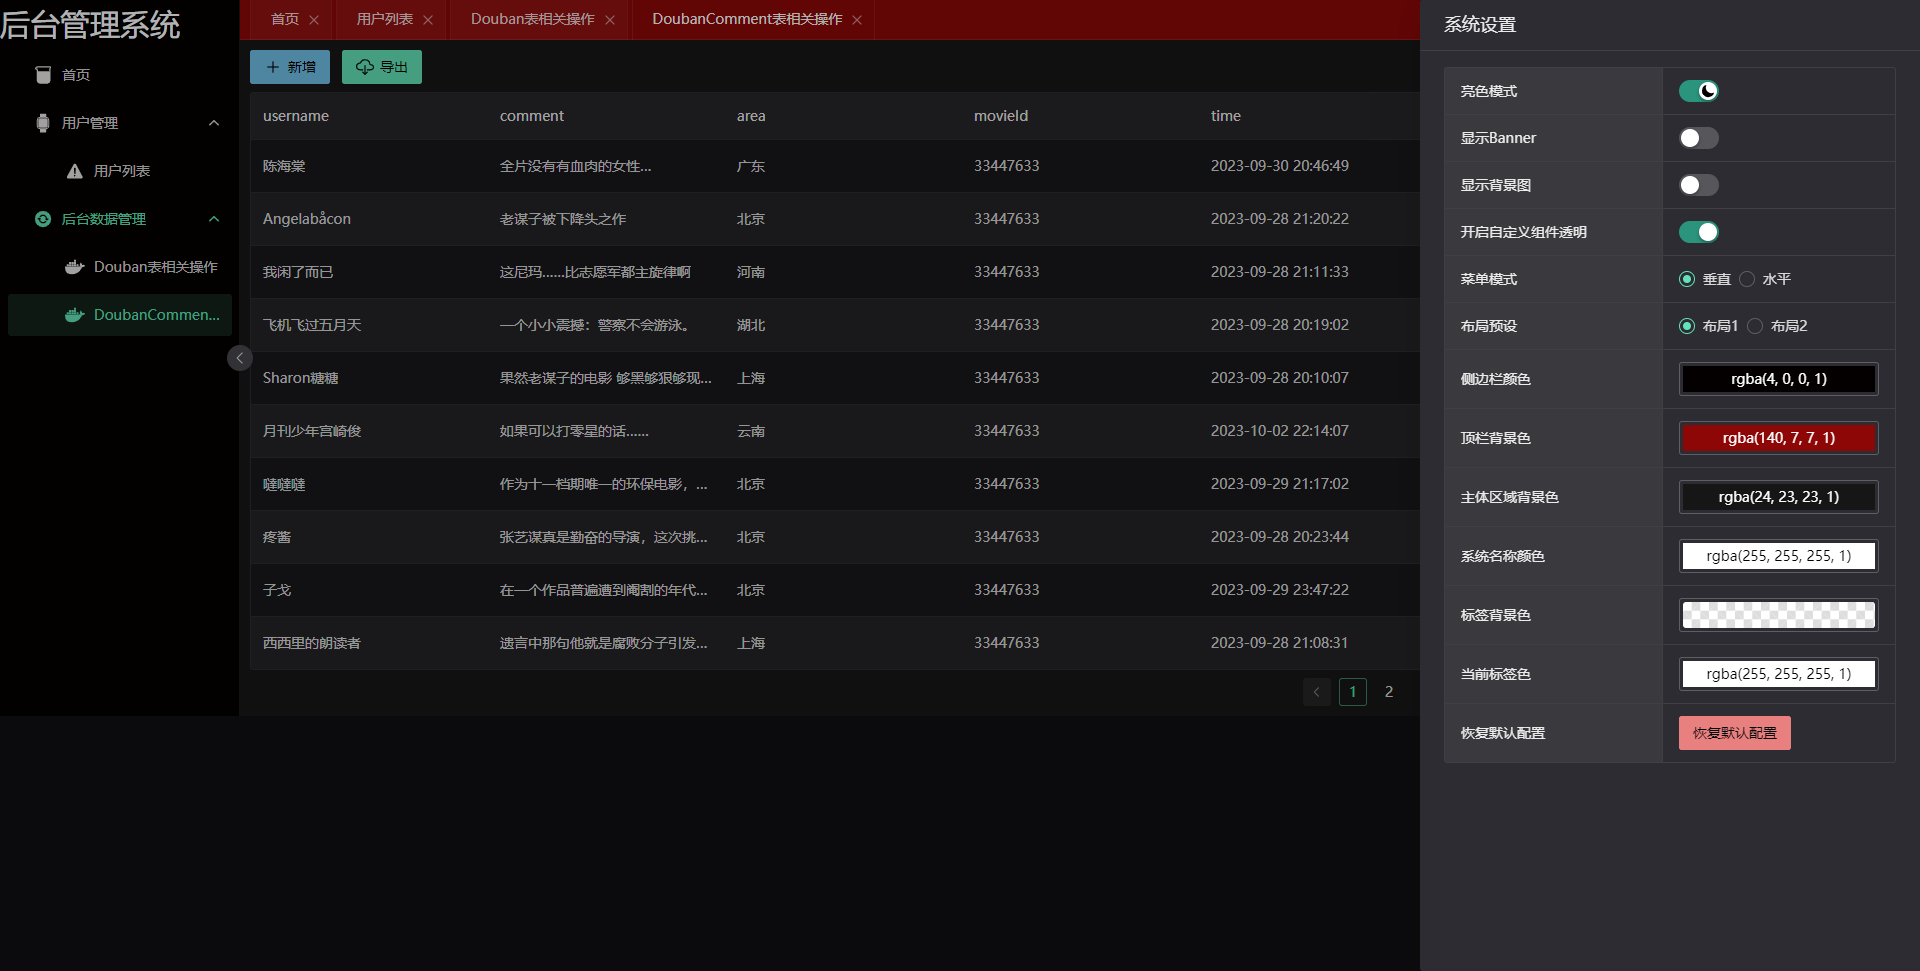Click the sidebar collapse arrow handle
Image resolution: width=1920 pixels, height=971 pixels.
239,357
